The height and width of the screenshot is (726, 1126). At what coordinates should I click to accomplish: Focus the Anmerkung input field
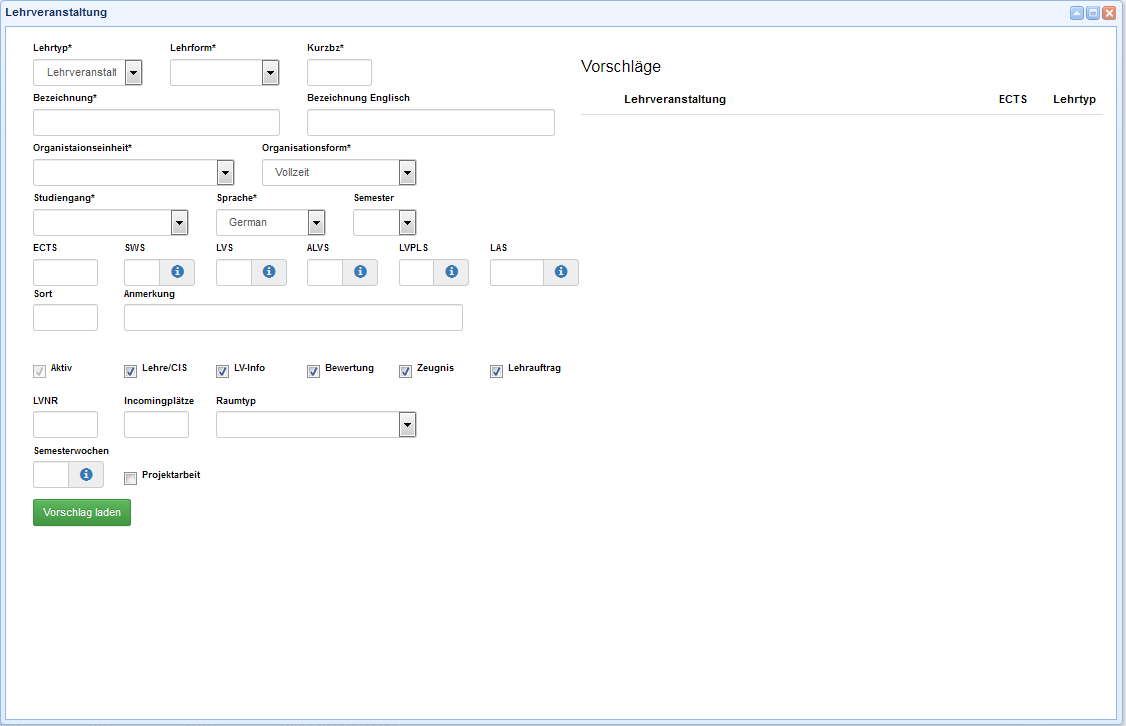tap(293, 317)
